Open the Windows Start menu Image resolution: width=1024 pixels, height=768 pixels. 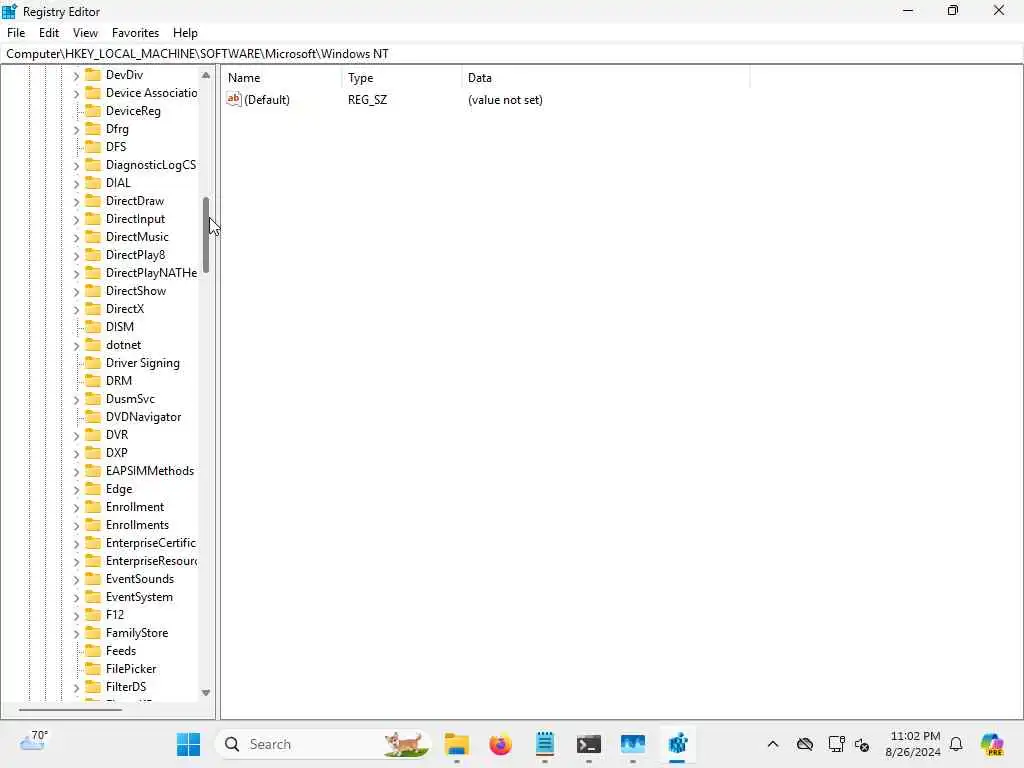tap(188, 744)
